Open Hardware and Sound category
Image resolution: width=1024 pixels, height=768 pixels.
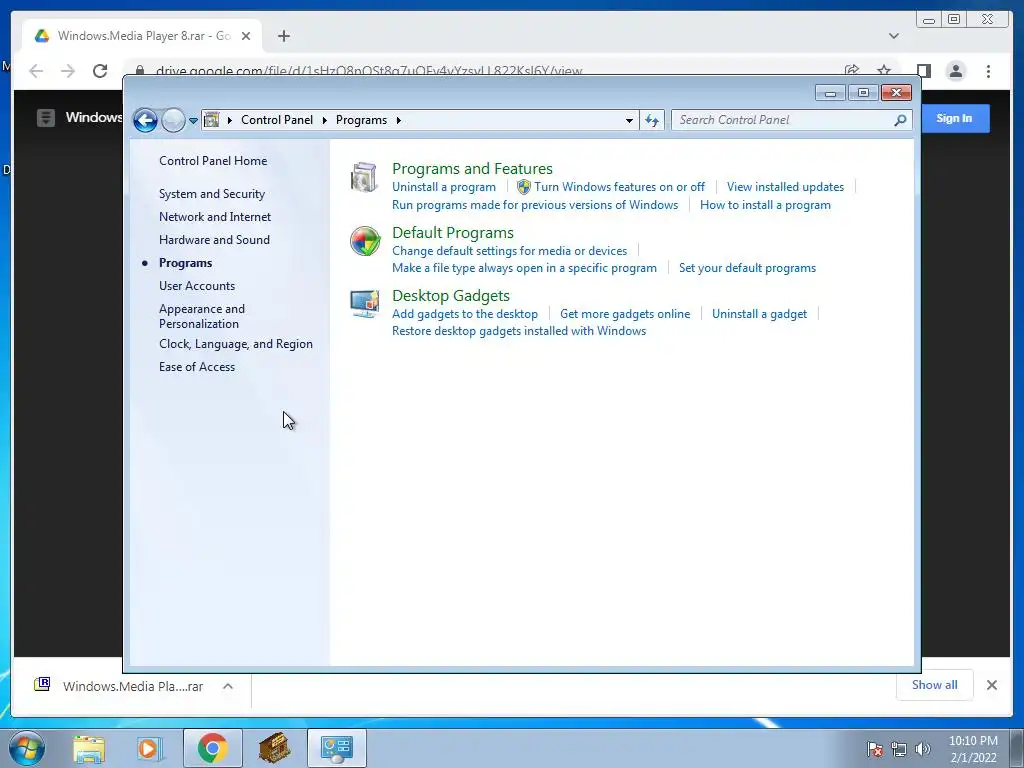pos(214,240)
